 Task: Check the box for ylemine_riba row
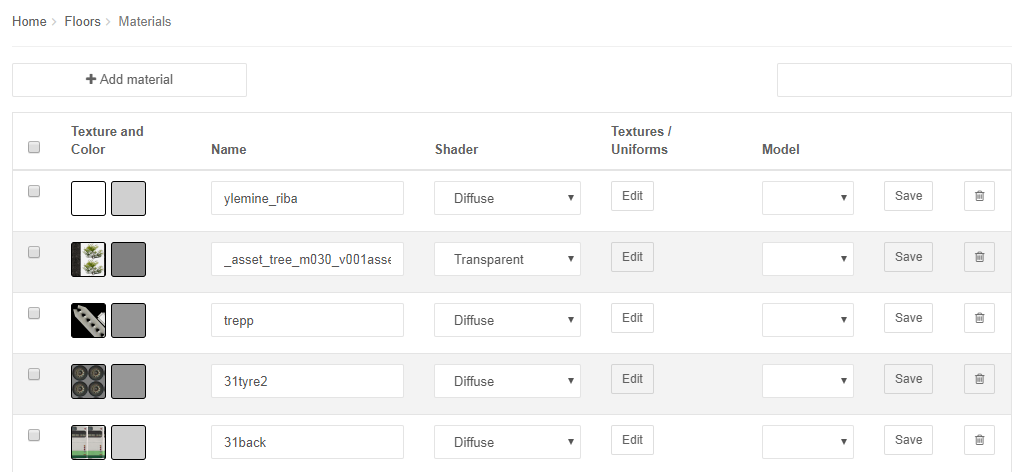tap(34, 191)
